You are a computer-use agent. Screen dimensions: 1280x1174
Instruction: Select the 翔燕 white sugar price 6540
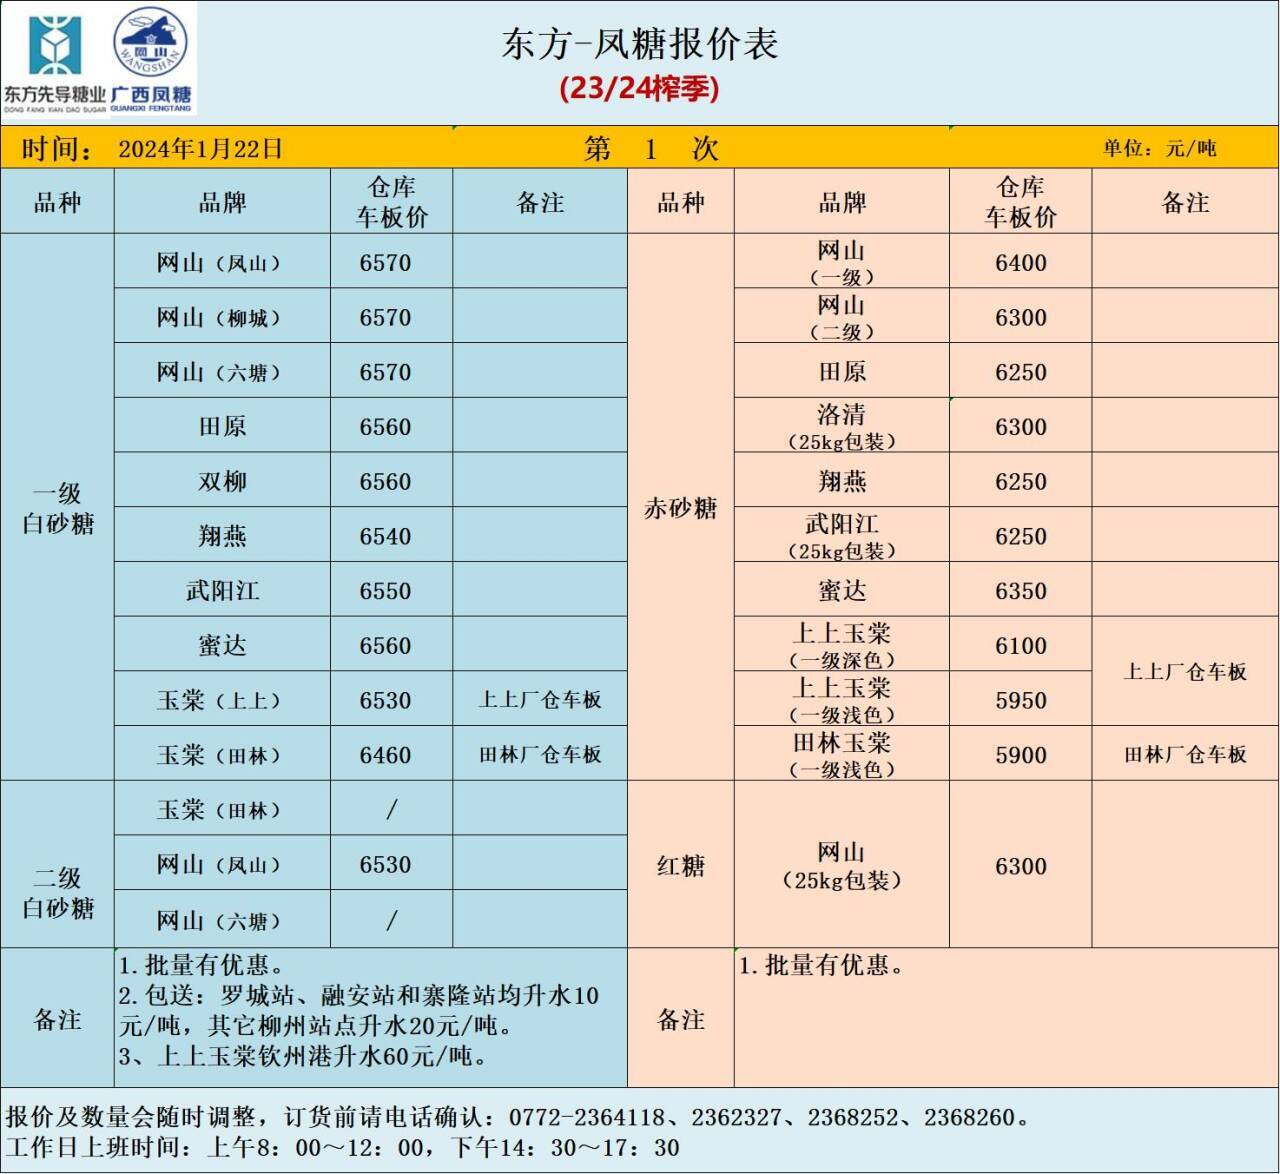(x=385, y=537)
